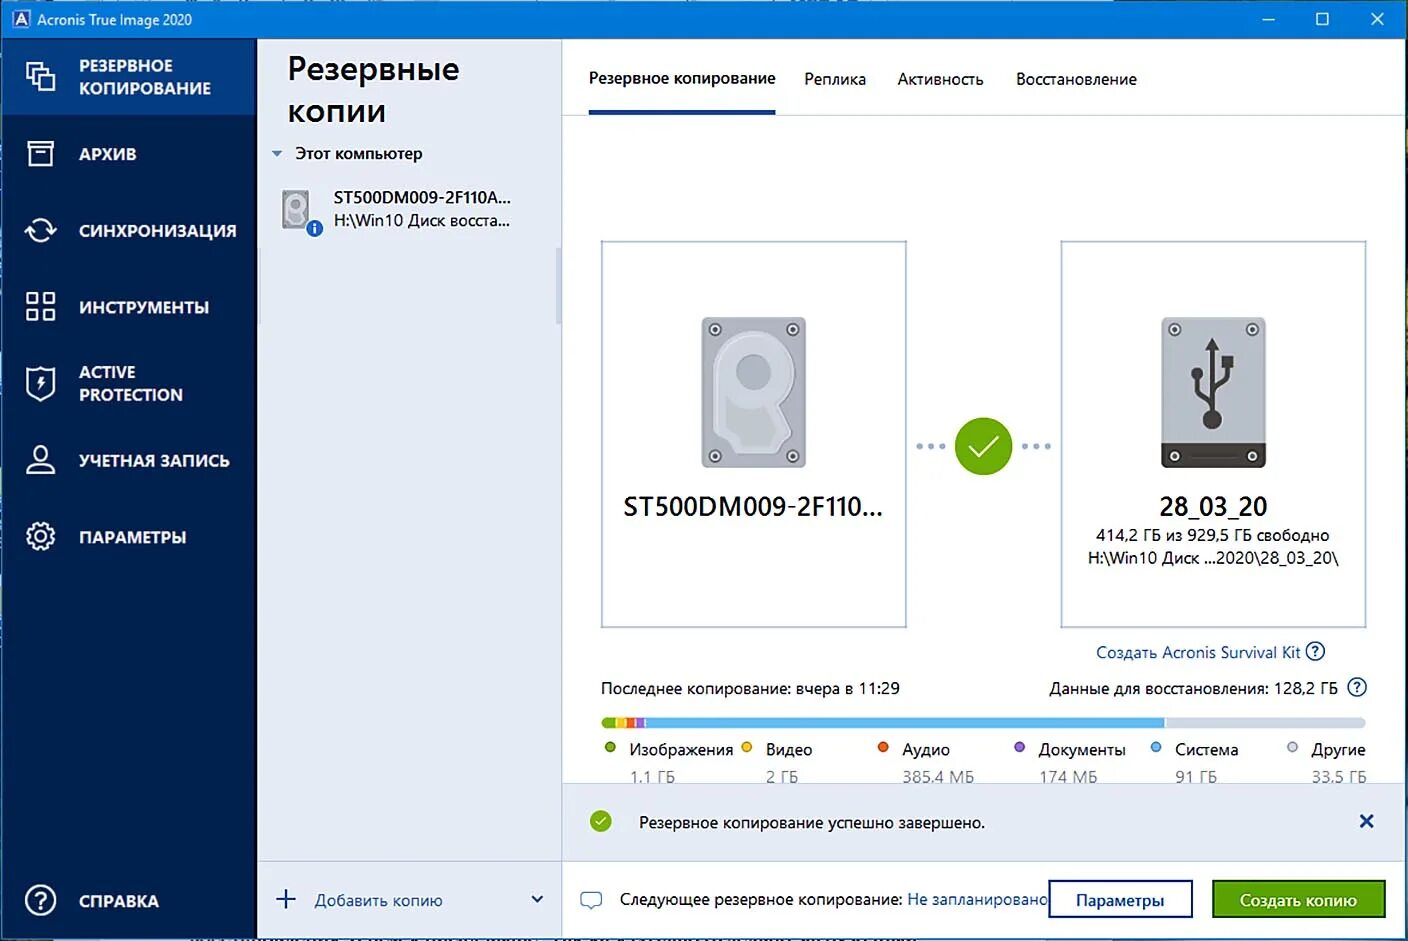The image size is (1408, 941).
Task: Click the backup list scrollbar
Action: click(558, 286)
